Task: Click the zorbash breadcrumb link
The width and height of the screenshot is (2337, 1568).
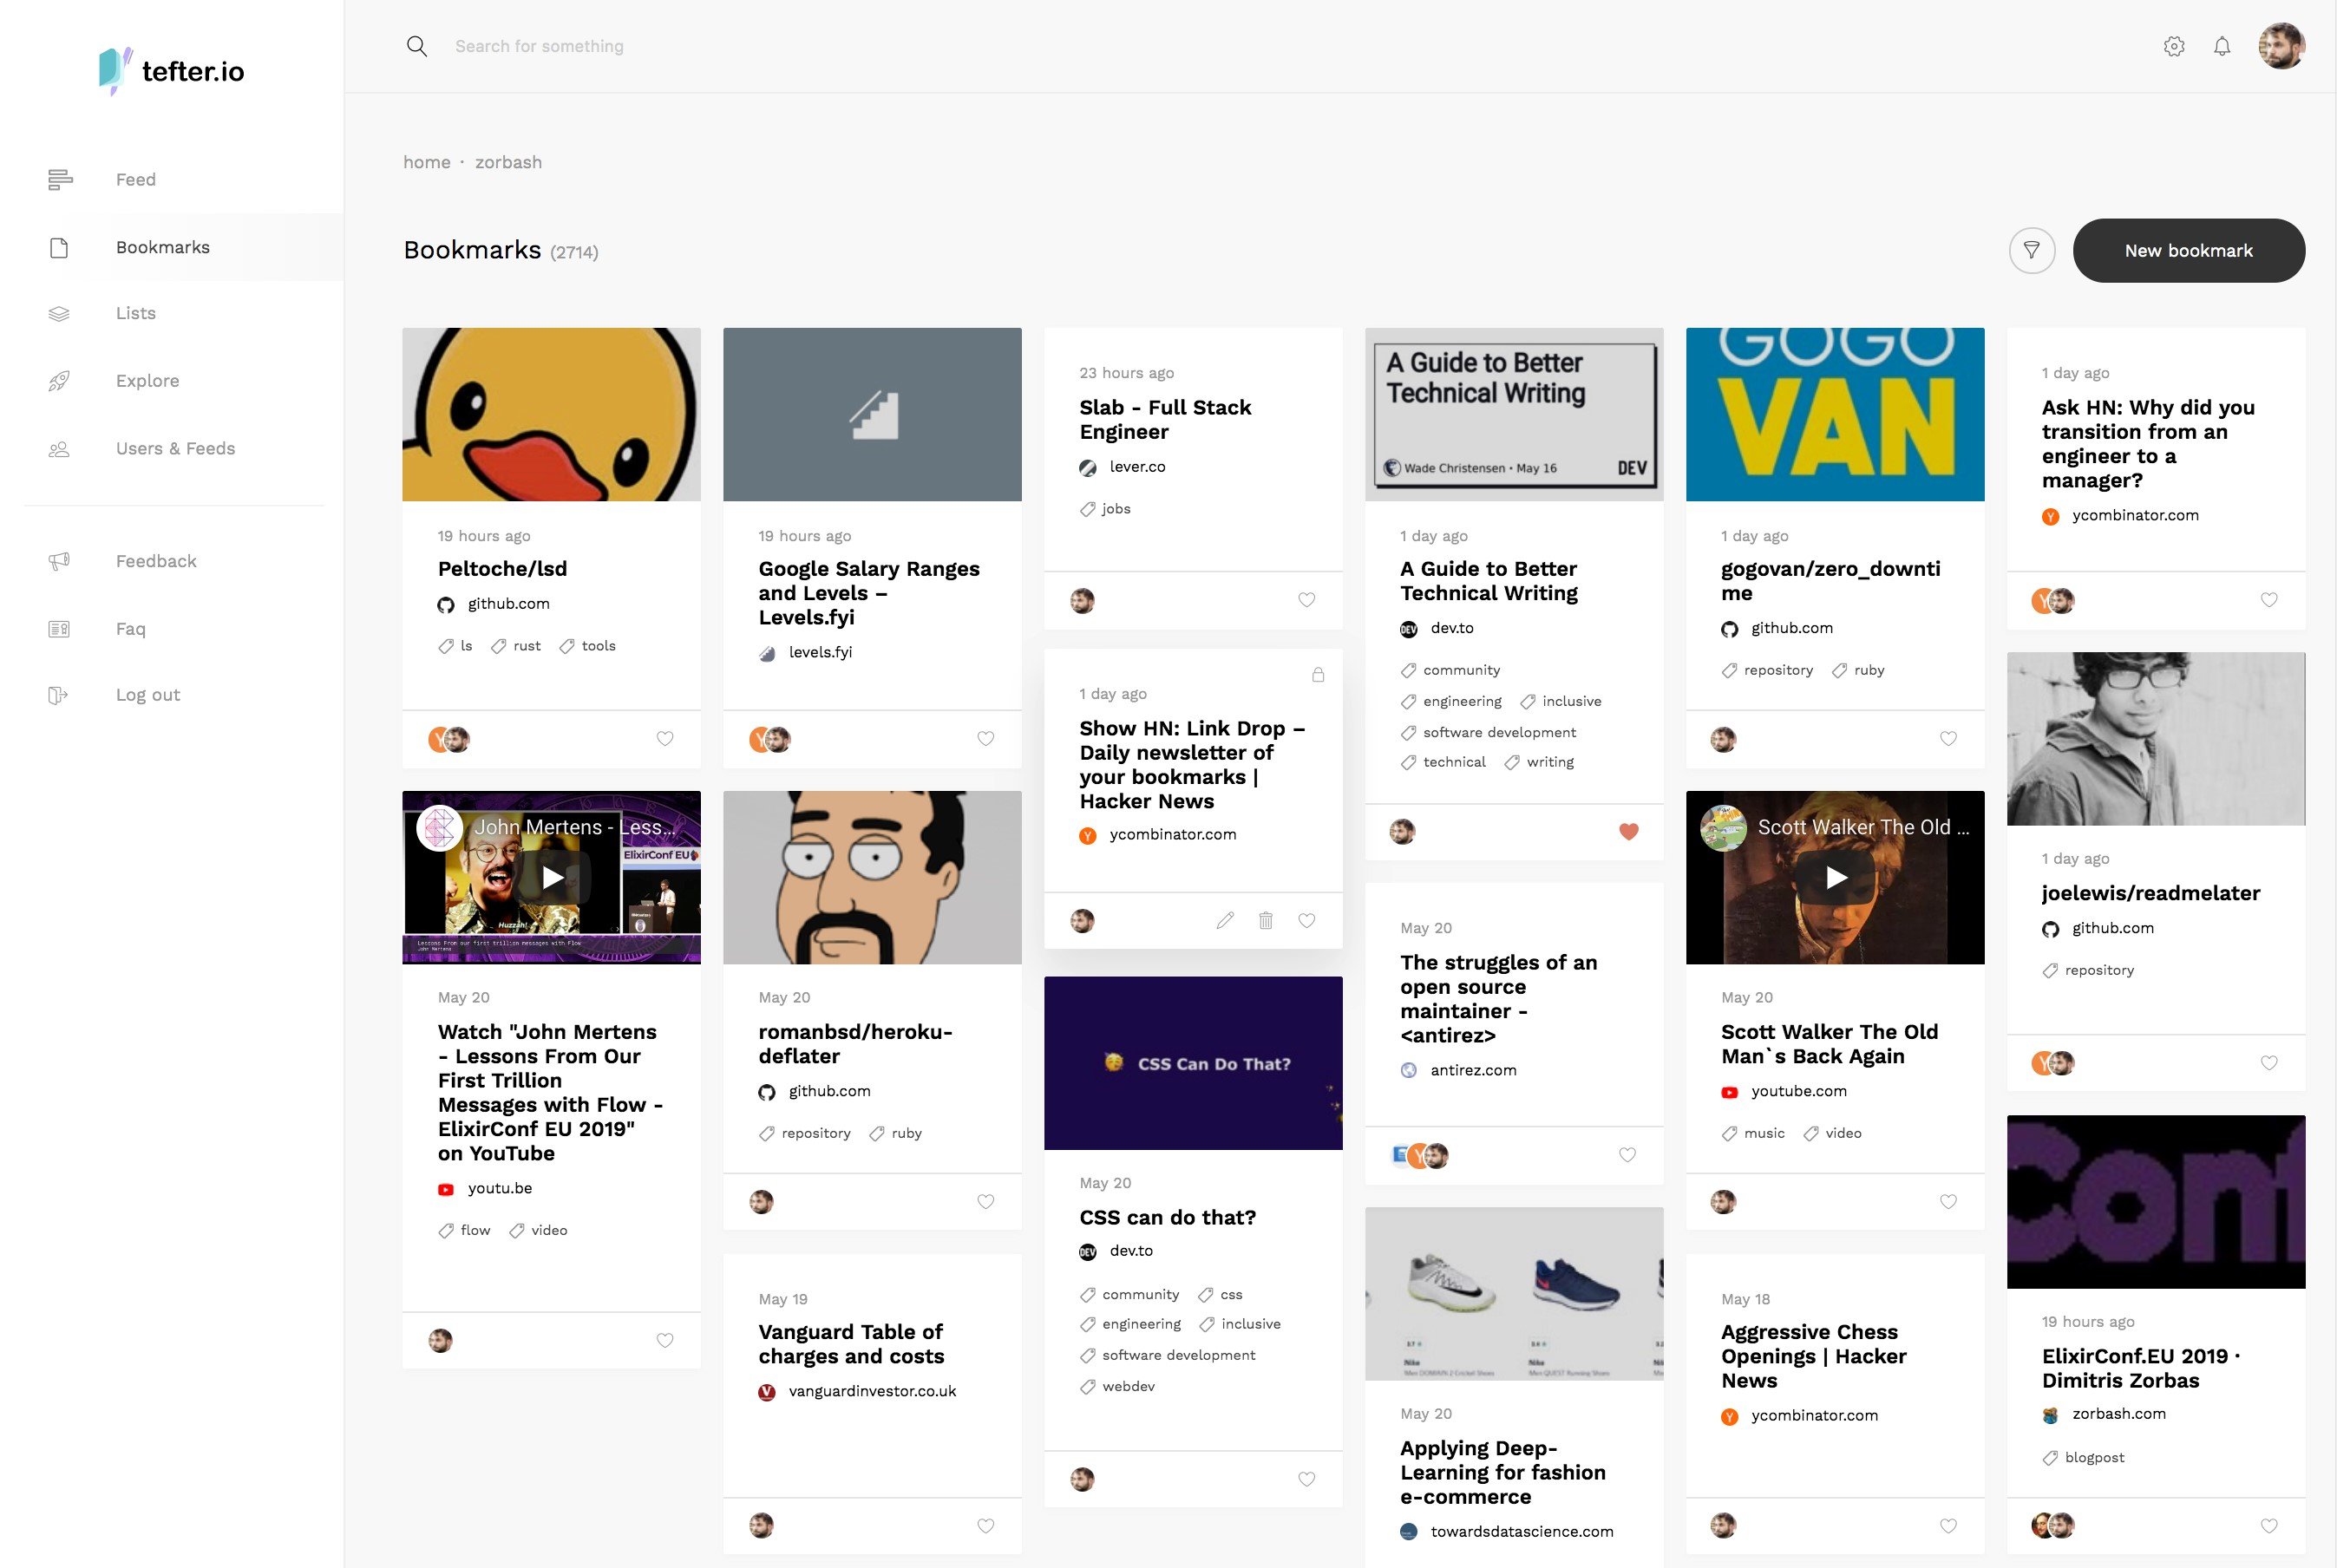Action: [508, 162]
